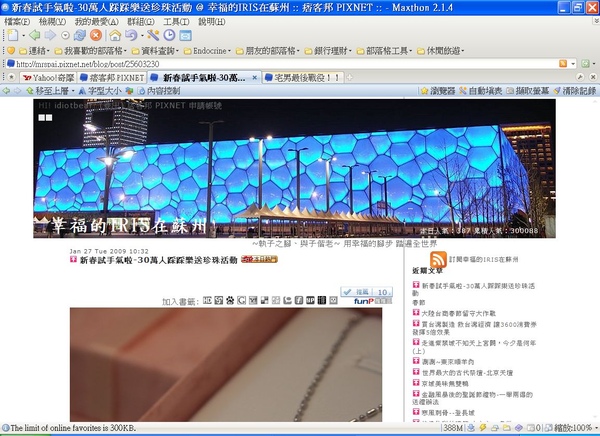Click the 自動填表 toolbar button
This screenshot has height=436, width=600.
point(481,91)
